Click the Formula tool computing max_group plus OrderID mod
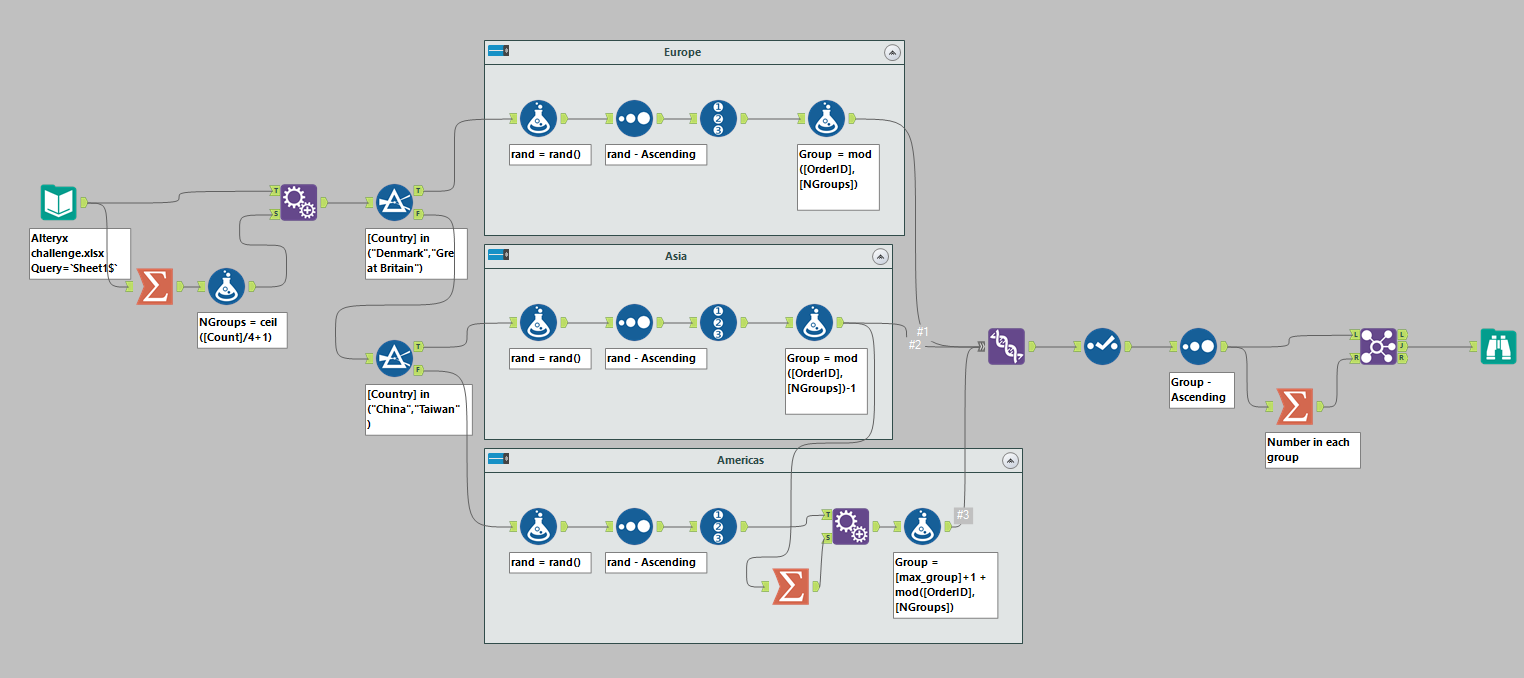Viewport: 1524px width, 678px height. [x=920, y=526]
